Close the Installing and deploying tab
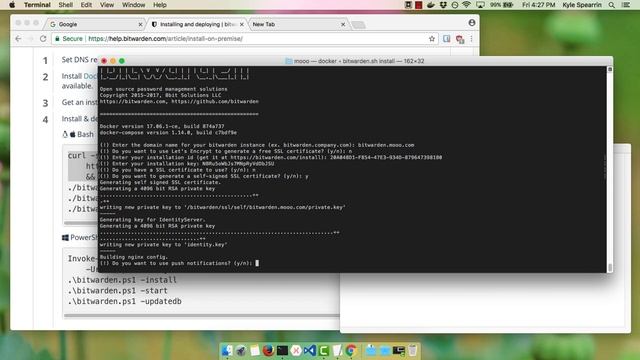Image resolution: width=640 pixels, height=360 pixels. 242,24
